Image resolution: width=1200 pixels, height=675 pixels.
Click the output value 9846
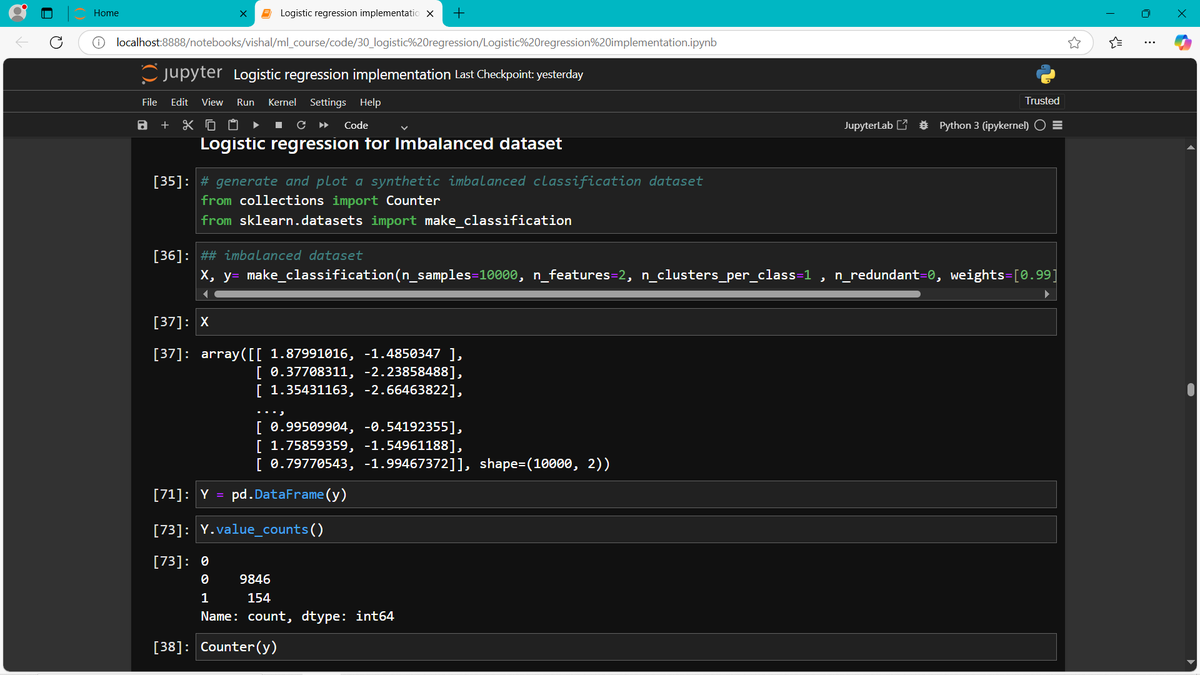pyautogui.click(x=255, y=579)
